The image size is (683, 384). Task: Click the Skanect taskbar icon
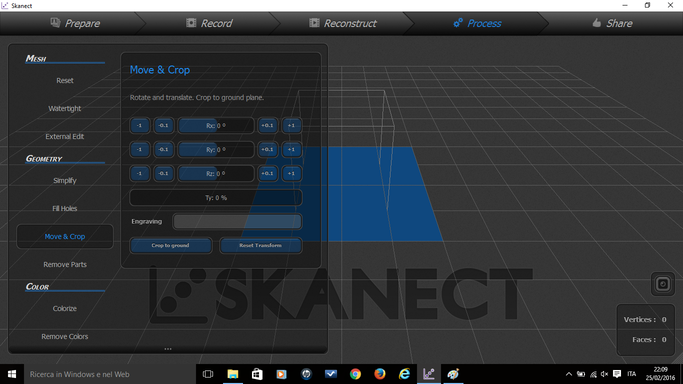click(429, 374)
